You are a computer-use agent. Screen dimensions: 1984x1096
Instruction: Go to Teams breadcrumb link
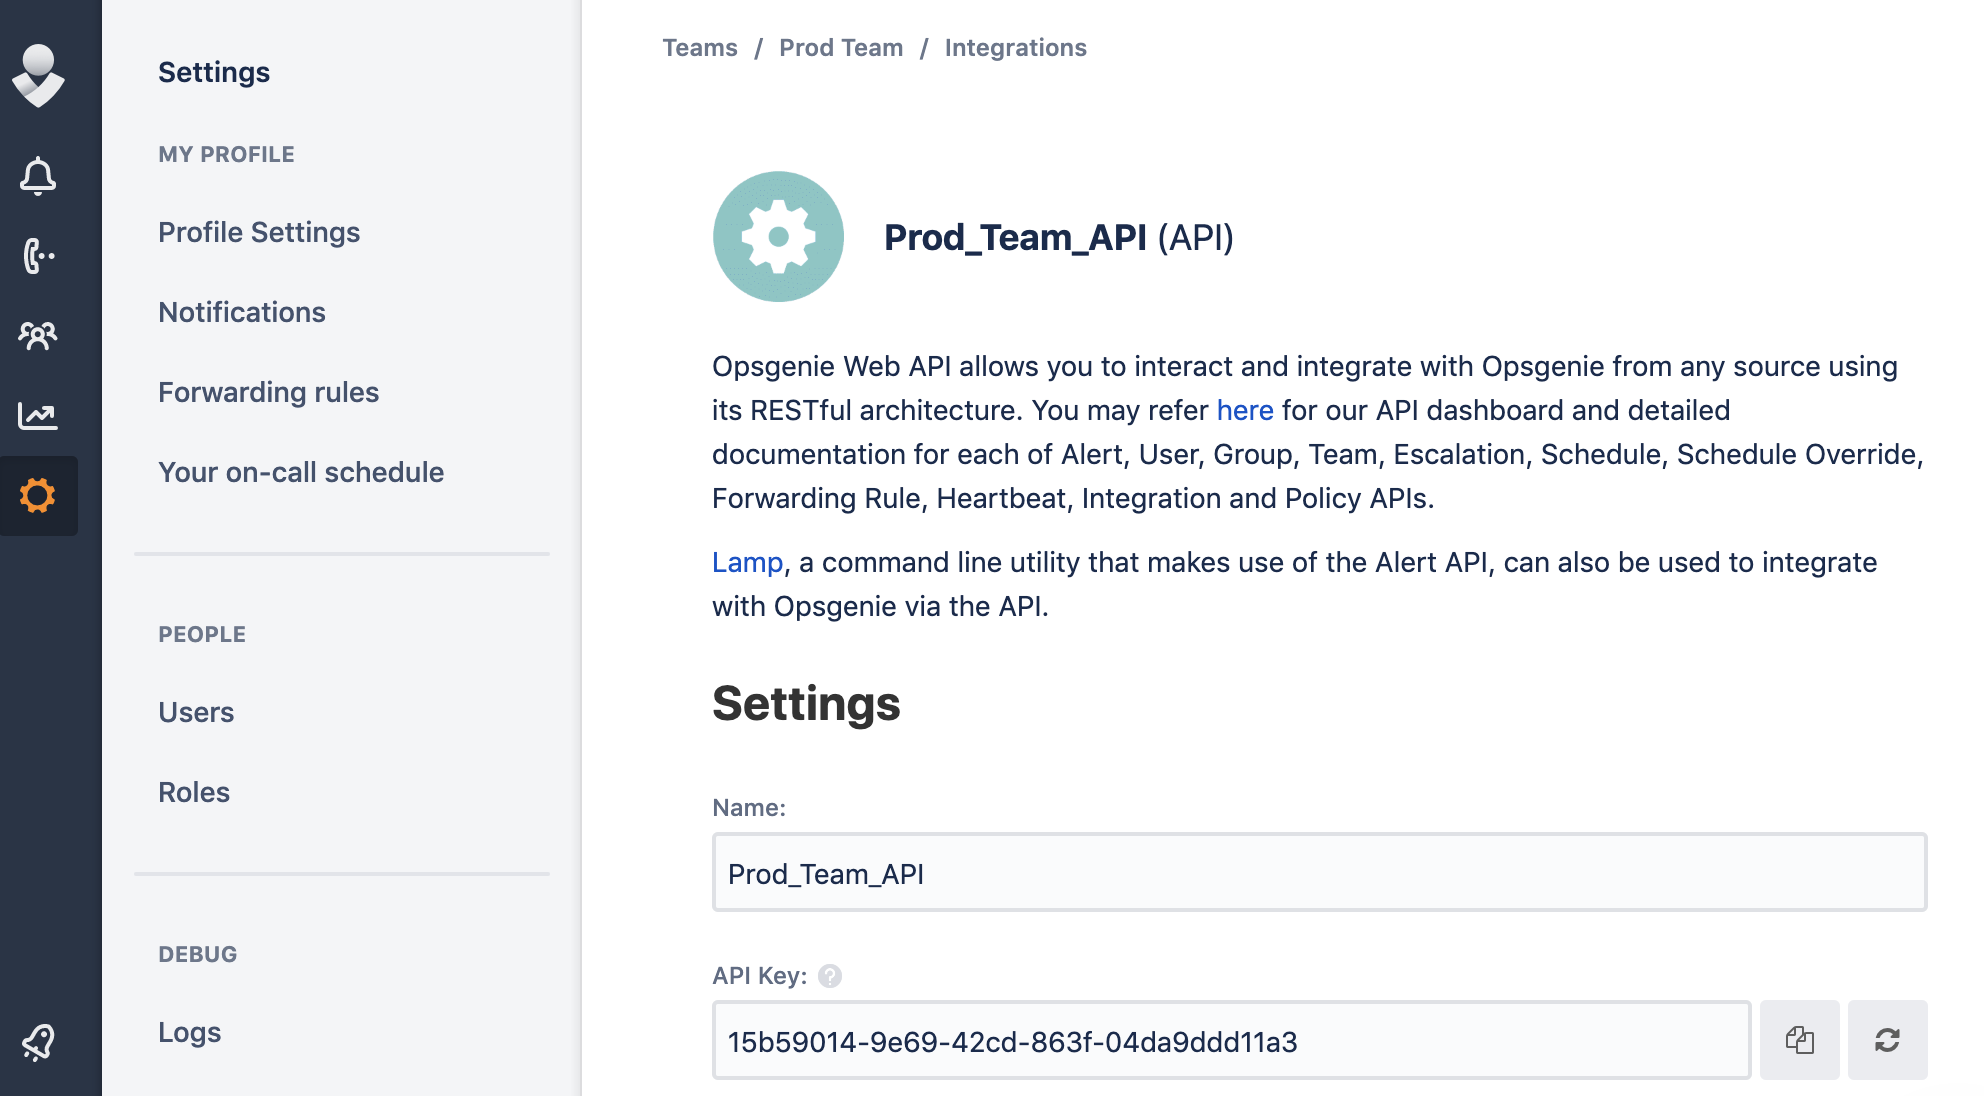(x=700, y=48)
